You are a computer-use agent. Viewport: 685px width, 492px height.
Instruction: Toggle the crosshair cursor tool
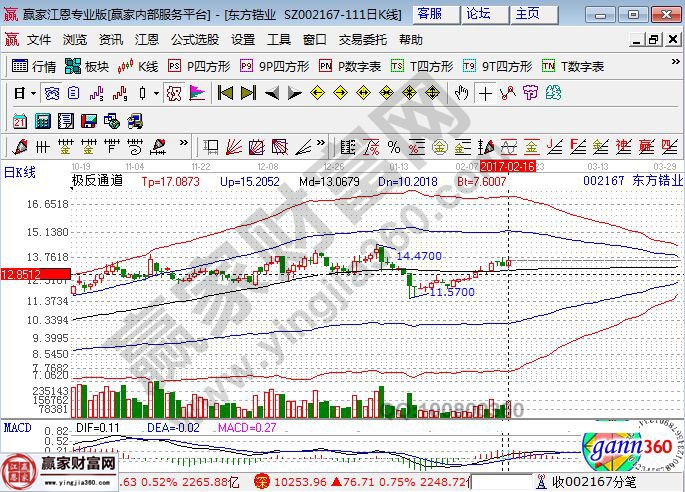485,93
